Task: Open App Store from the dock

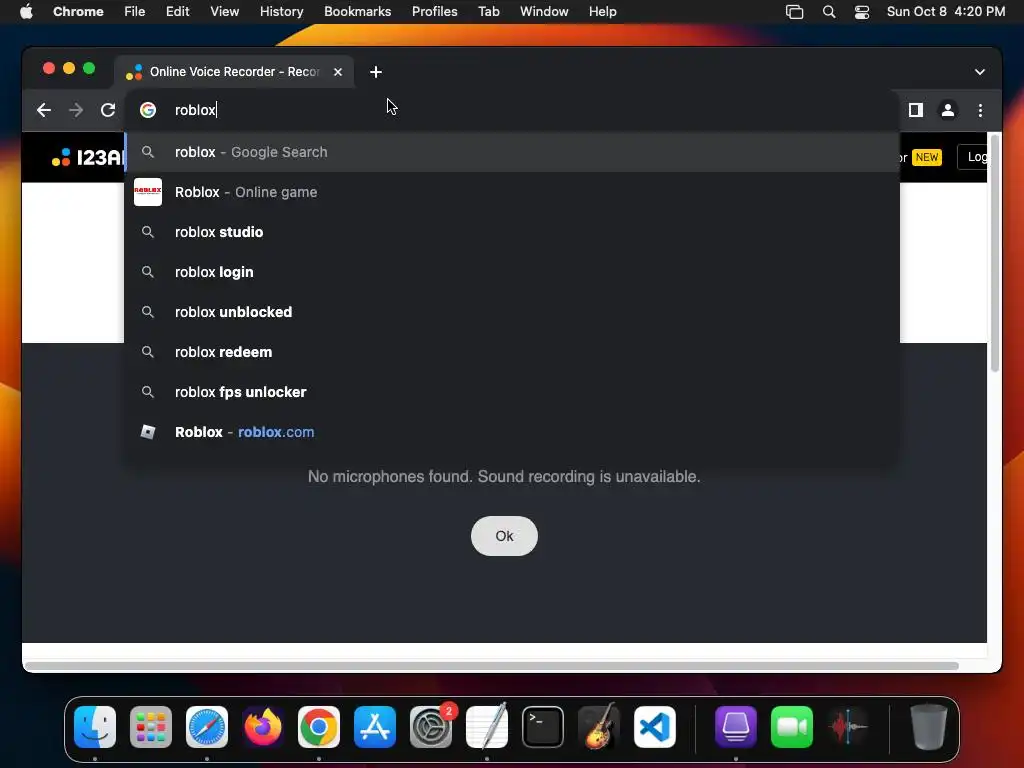Action: (375, 727)
